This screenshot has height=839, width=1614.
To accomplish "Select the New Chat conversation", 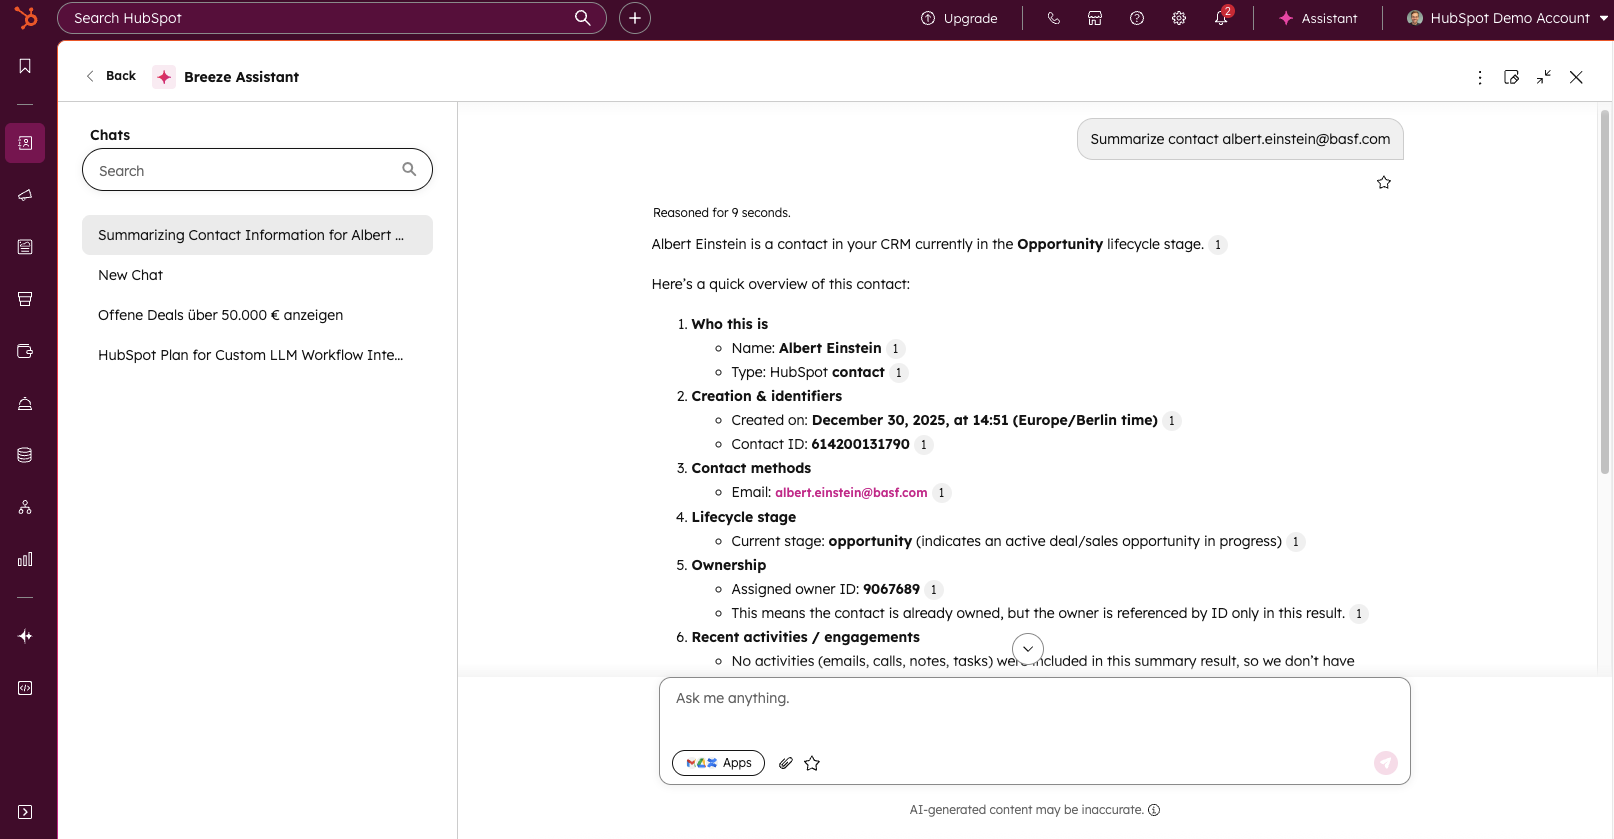I will (x=130, y=275).
